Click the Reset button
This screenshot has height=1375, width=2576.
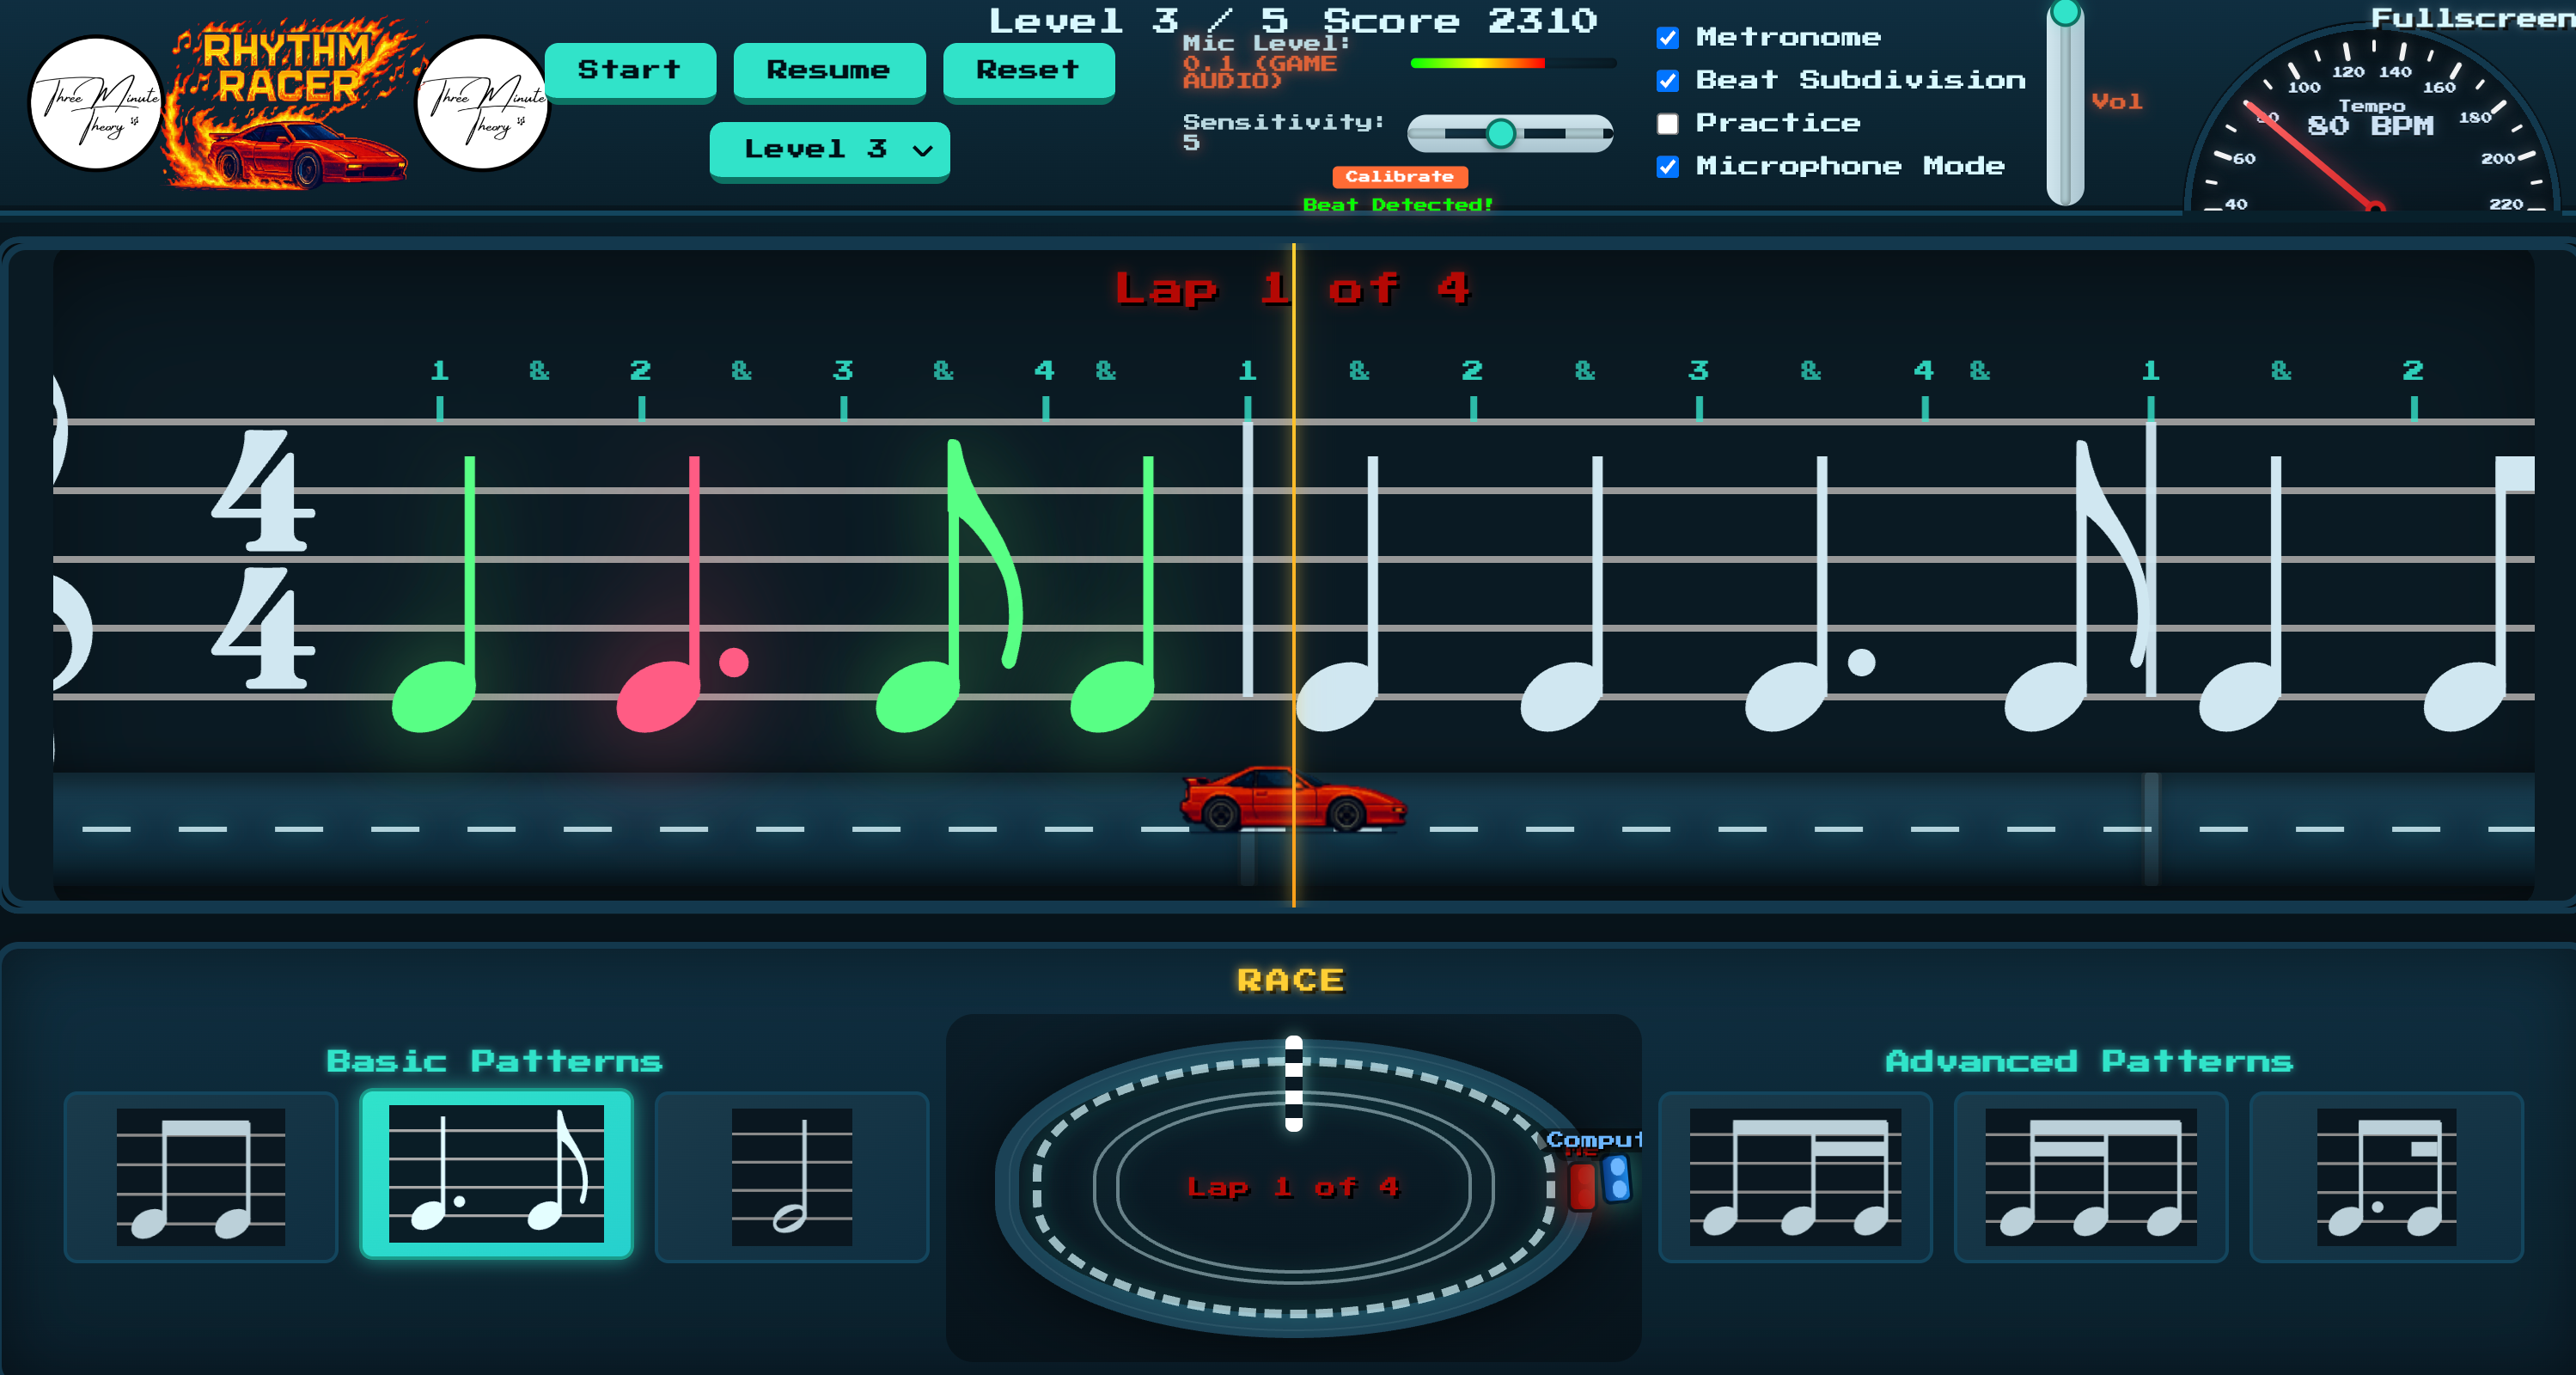tap(1028, 71)
